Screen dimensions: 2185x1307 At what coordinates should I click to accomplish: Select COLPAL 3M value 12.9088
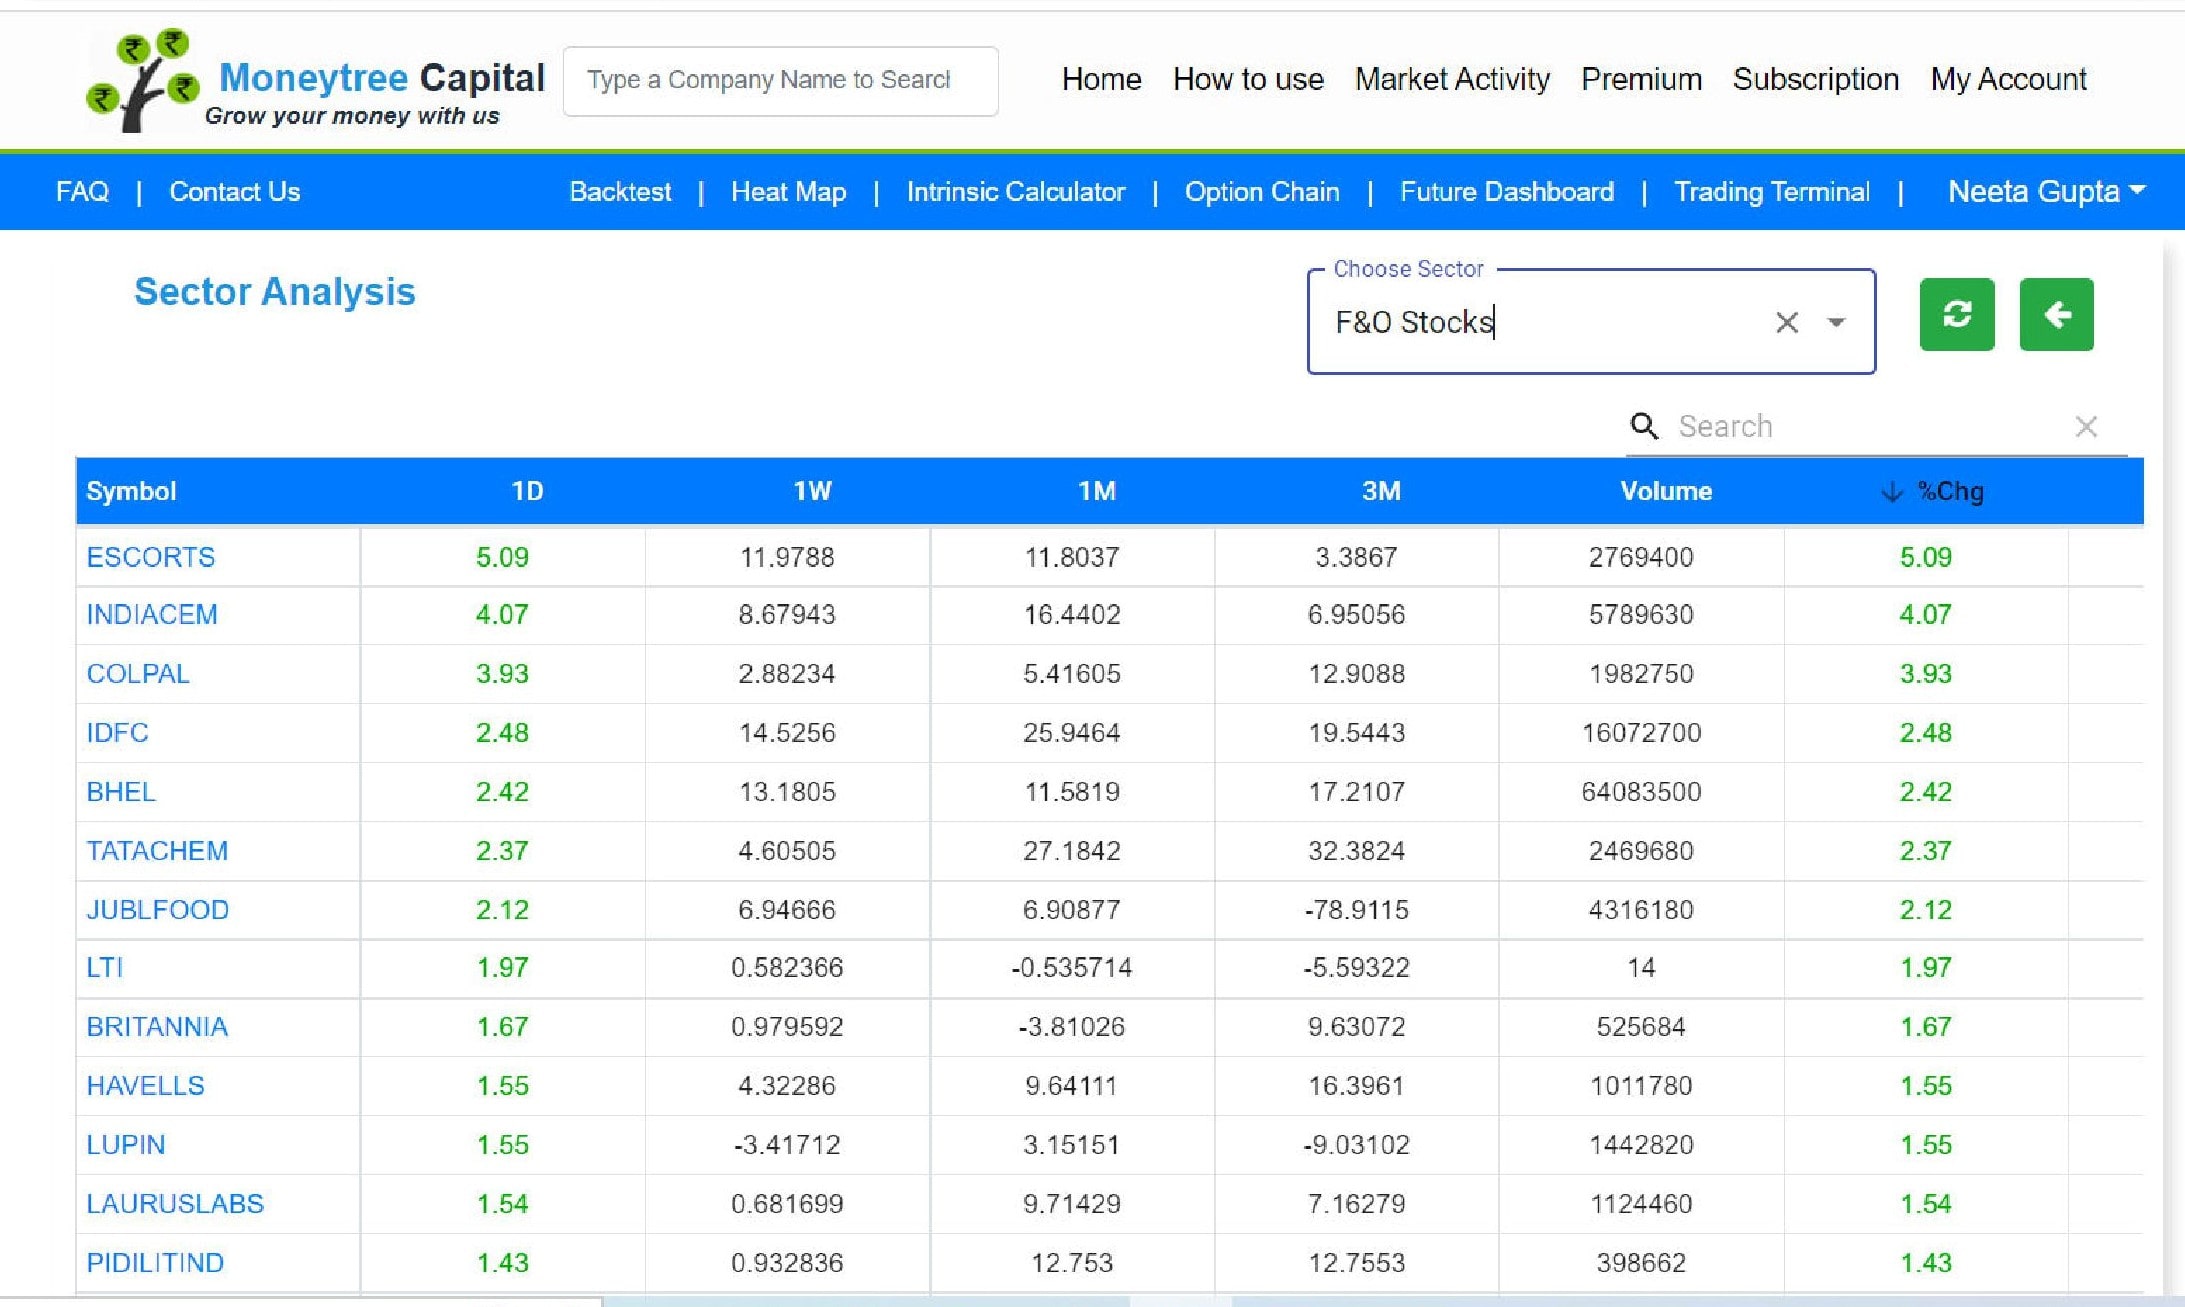1356,673
